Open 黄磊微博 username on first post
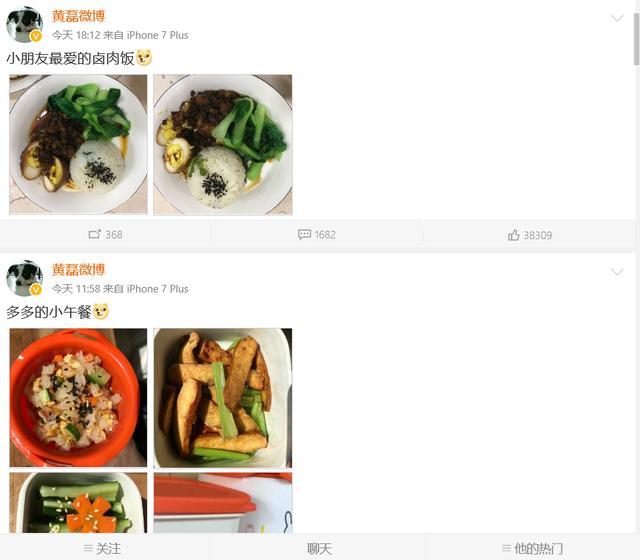 78,16
